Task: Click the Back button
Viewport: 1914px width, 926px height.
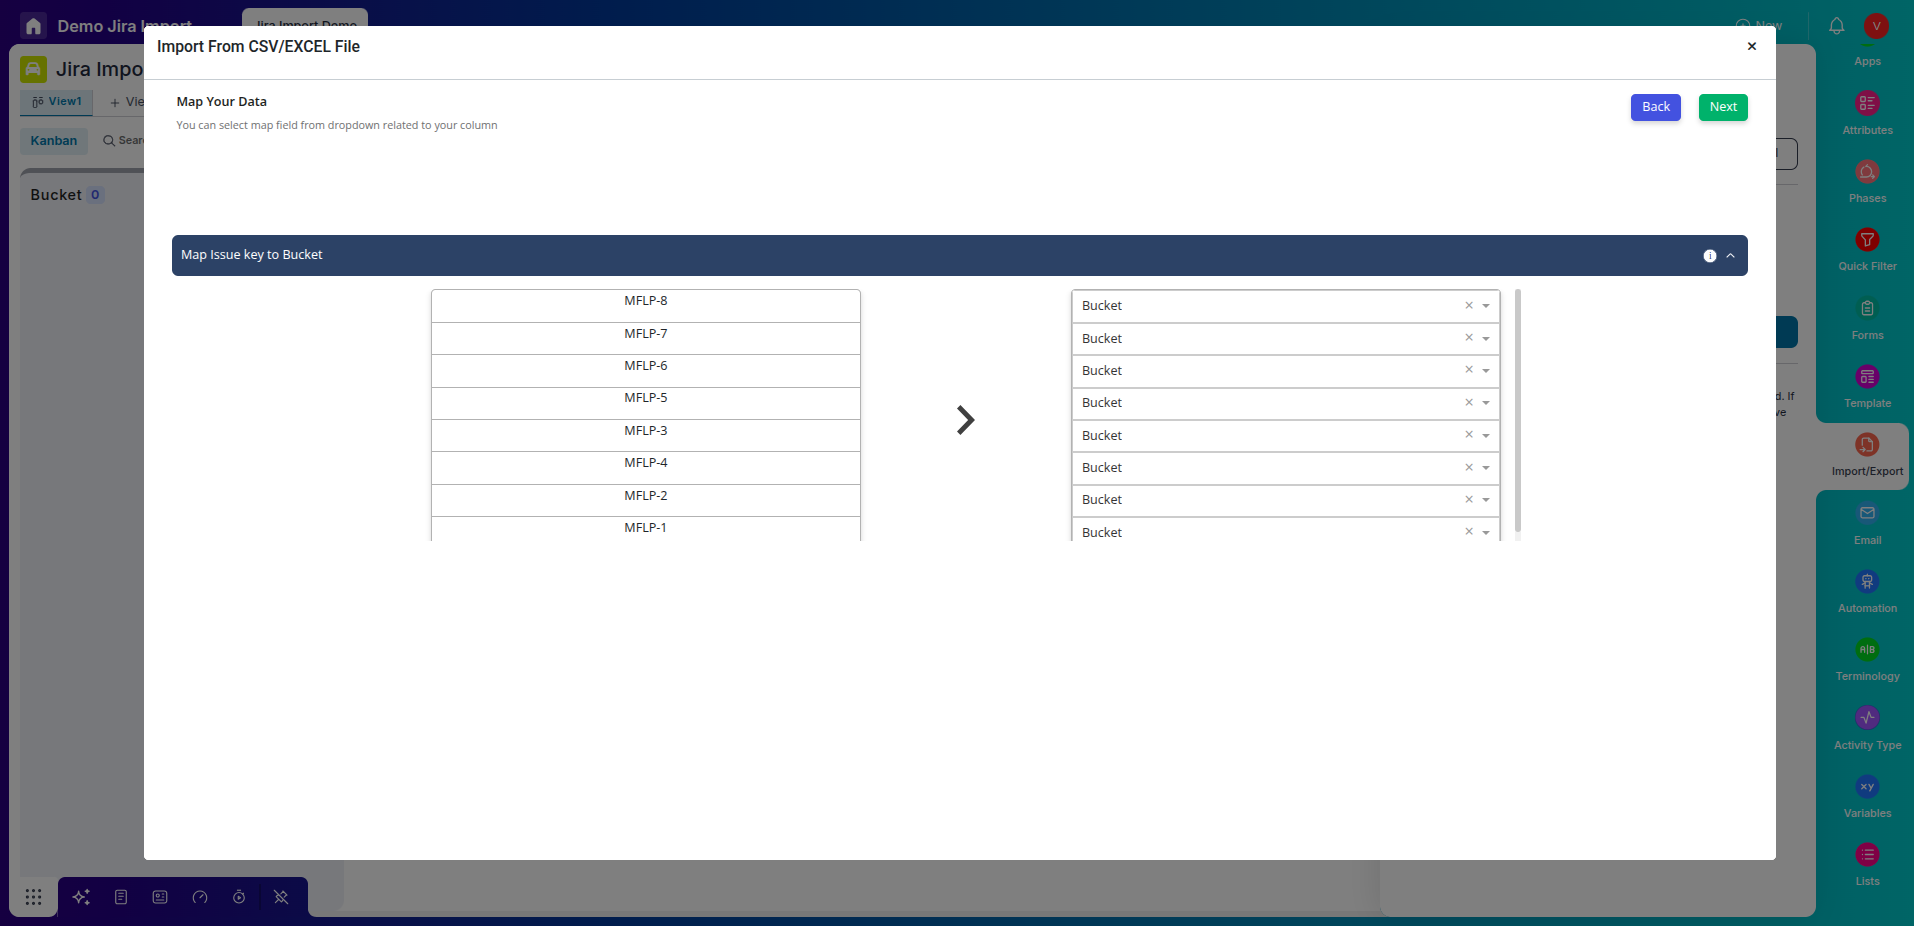Action: click(x=1656, y=107)
